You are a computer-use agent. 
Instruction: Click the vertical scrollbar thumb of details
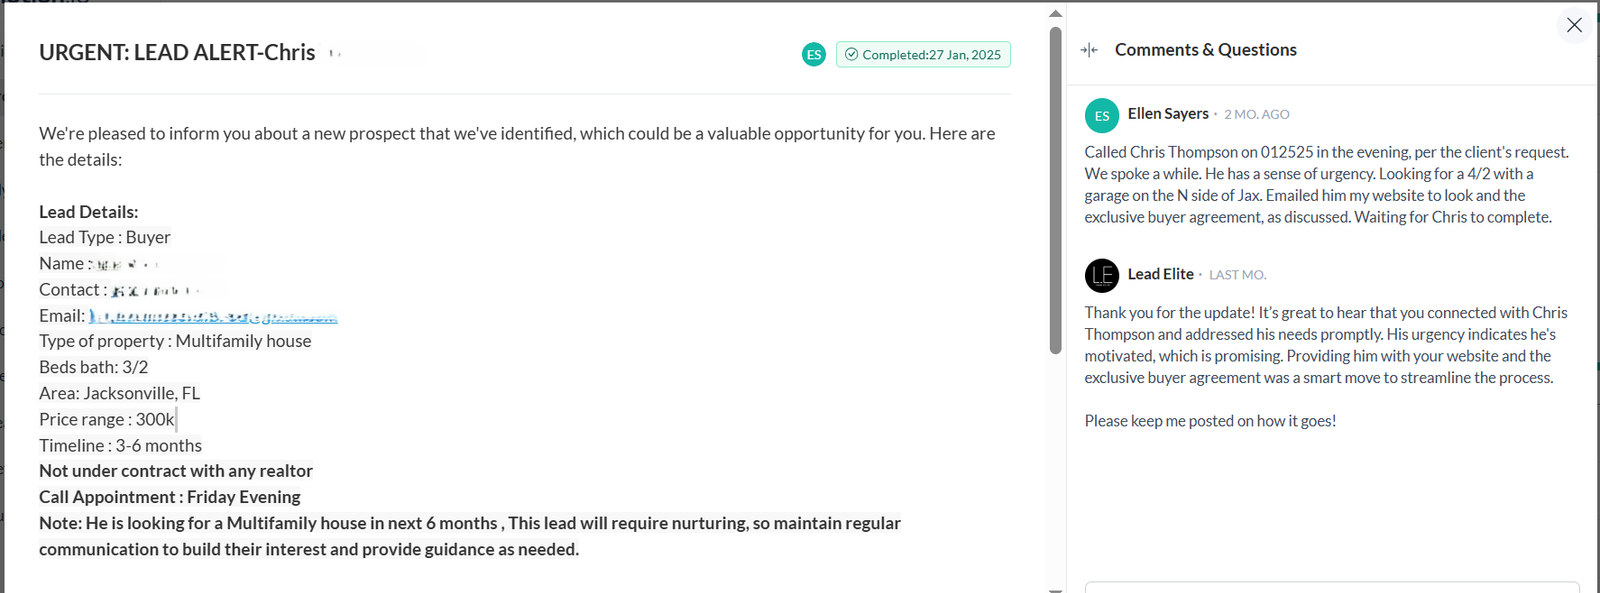[1055, 190]
